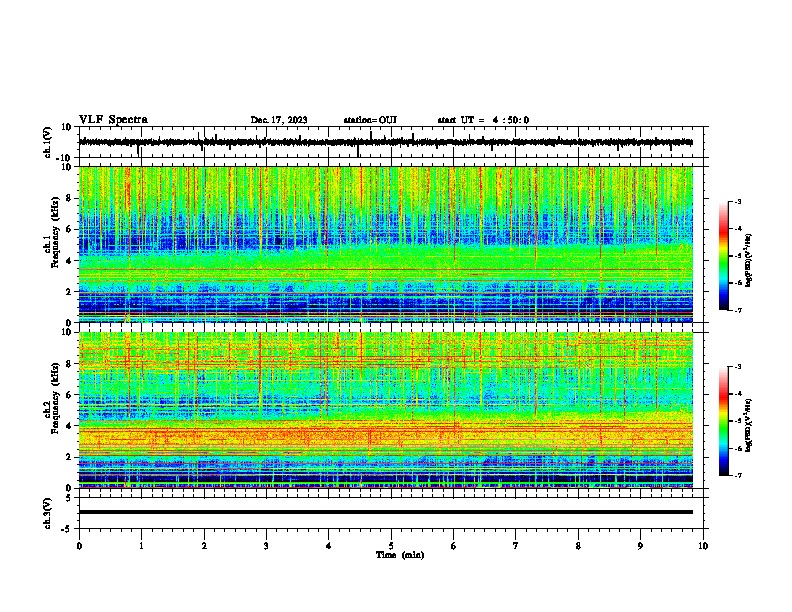Image resolution: width=792 pixels, height=612 pixels.
Task: Select the "start UT = 4 : 50: 0" text
Action: [483, 120]
